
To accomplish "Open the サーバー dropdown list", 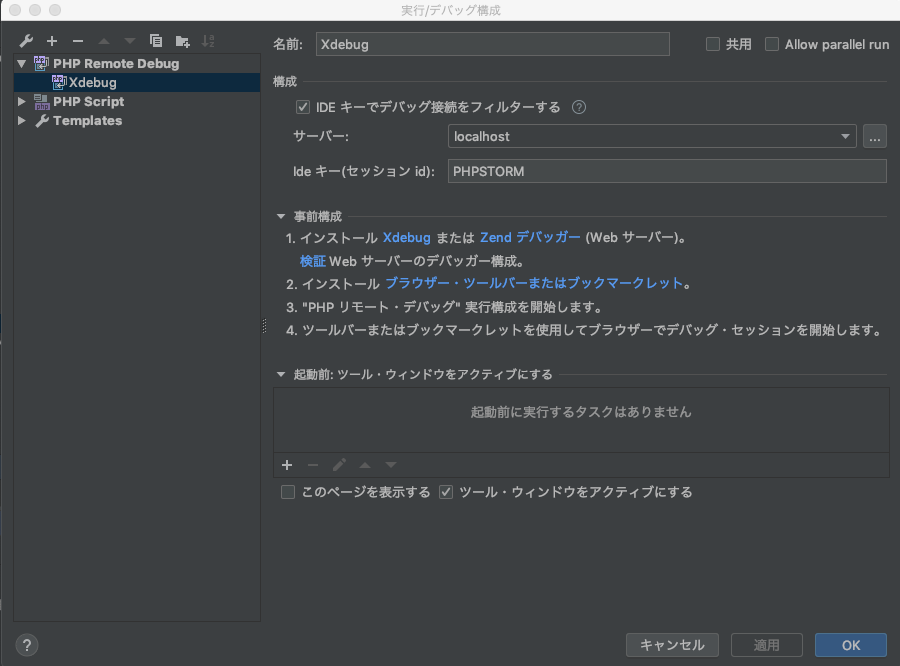I will (x=843, y=136).
